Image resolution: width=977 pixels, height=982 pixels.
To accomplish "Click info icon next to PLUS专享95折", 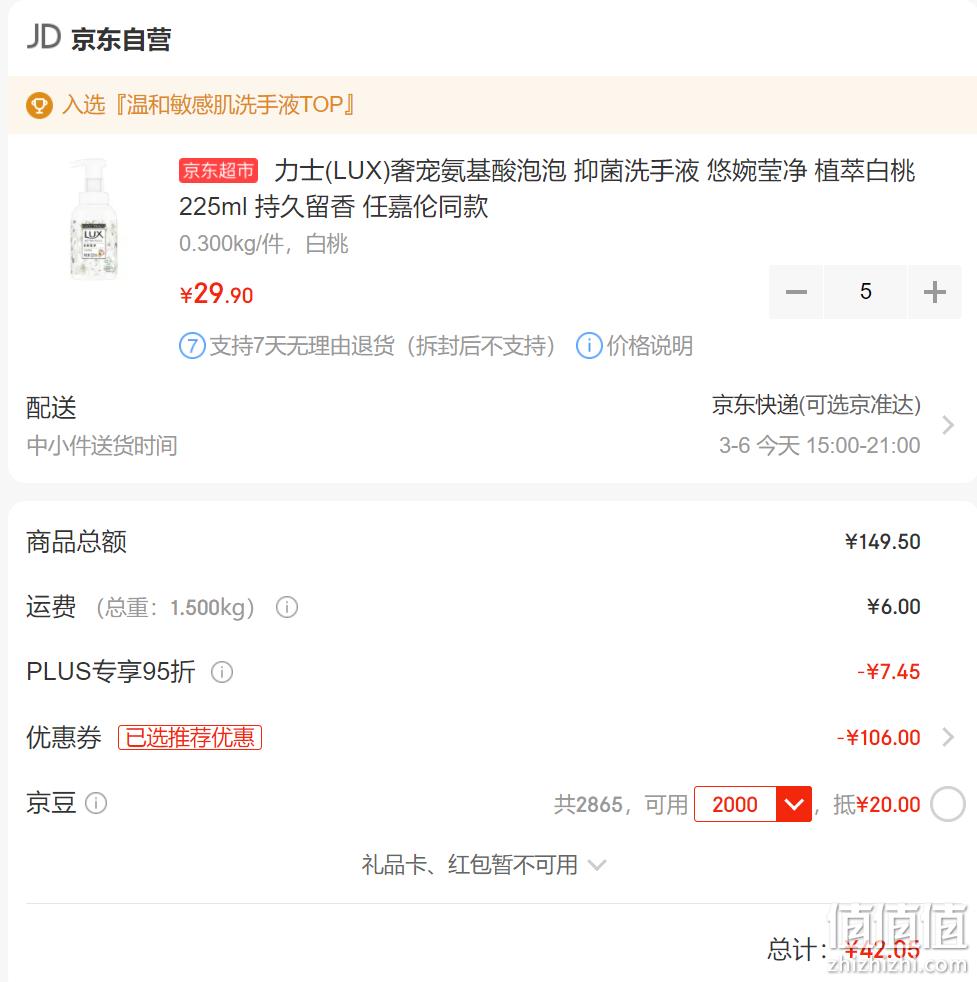I will [222, 672].
